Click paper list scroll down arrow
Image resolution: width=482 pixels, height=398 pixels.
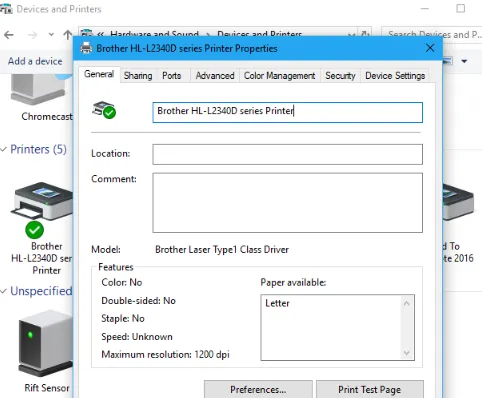pos(407,352)
